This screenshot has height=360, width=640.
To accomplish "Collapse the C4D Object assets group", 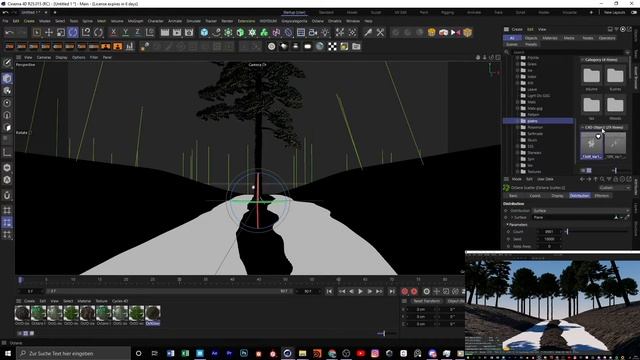I will click(x=582, y=128).
